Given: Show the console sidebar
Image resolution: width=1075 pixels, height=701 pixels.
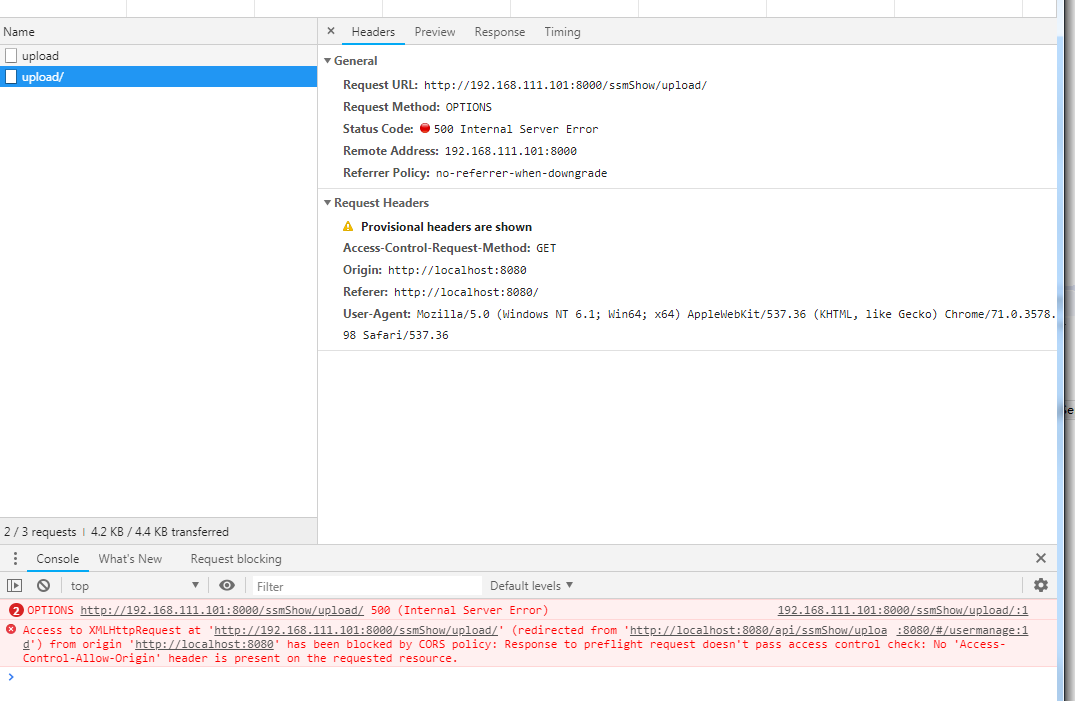Looking at the screenshot, I should click(x=14, y=585).
